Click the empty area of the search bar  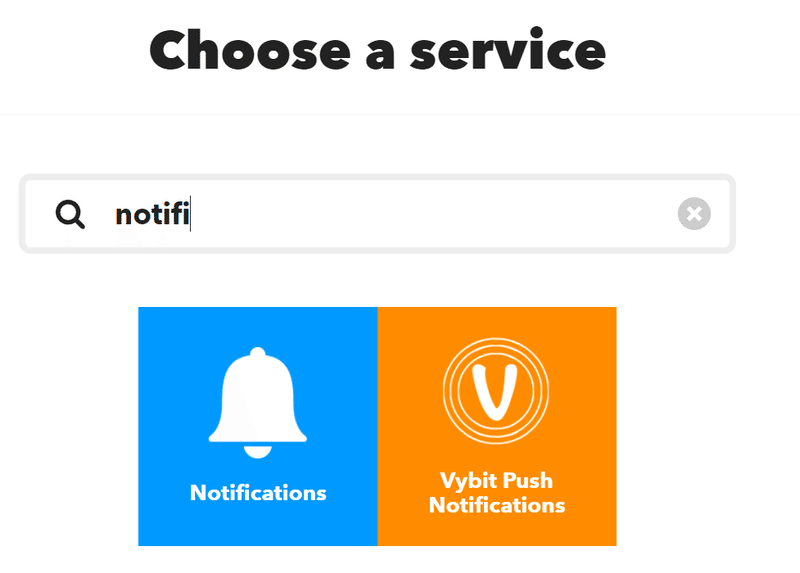pos(434,213)
